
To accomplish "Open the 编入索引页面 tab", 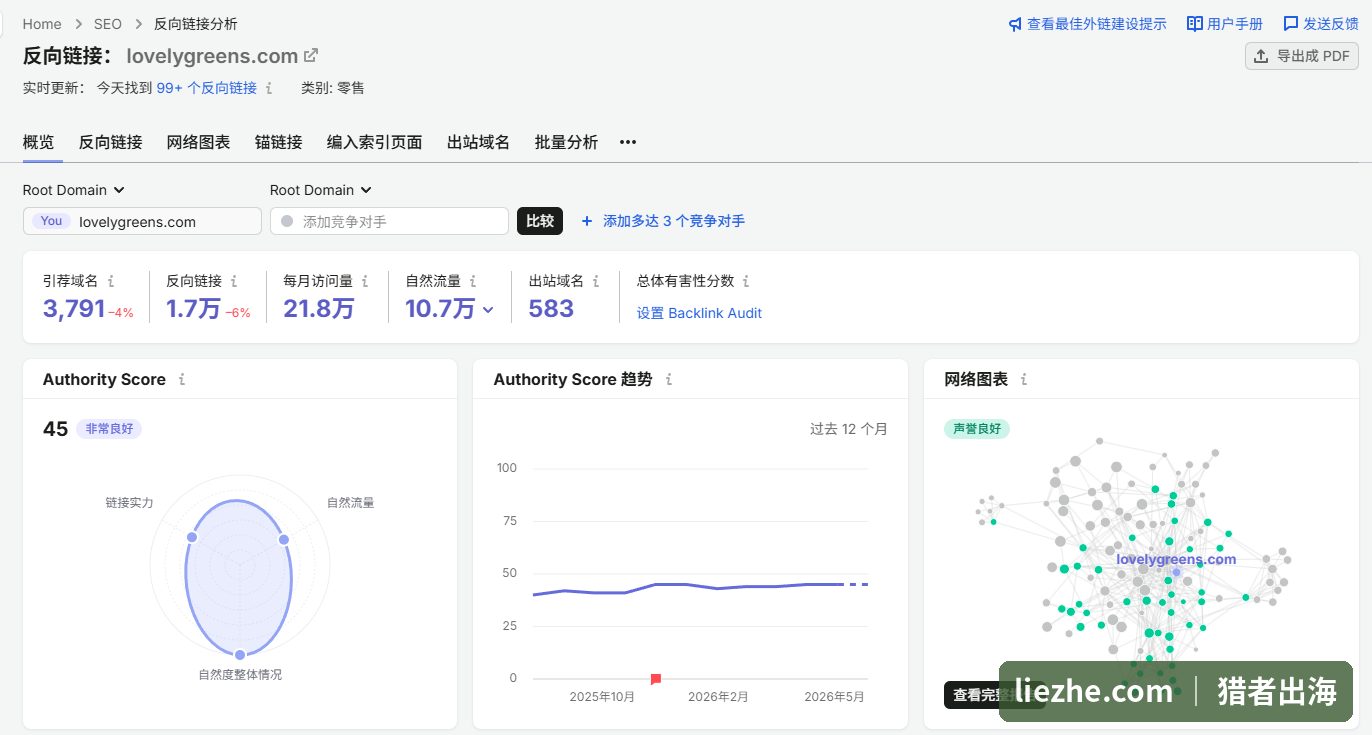I will tap(375, 142).
